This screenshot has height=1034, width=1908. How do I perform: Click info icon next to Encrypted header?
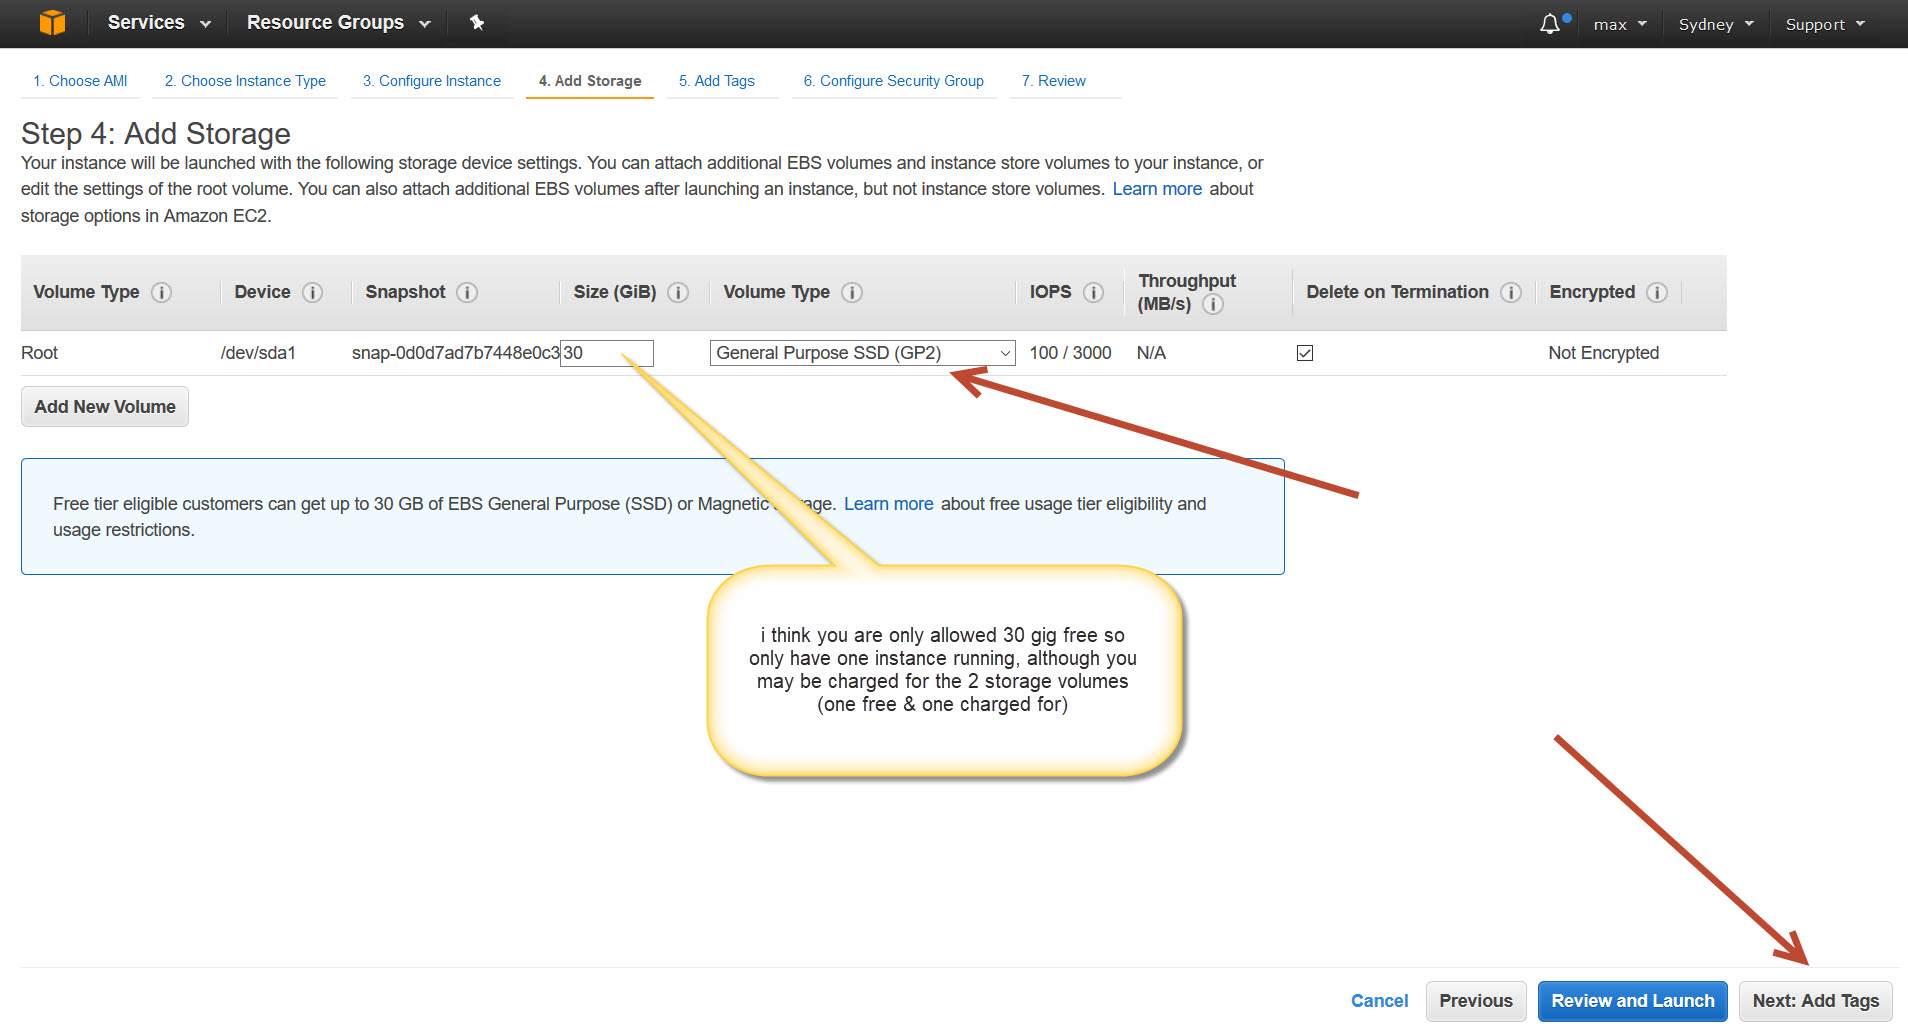(x=1657, y=292)
